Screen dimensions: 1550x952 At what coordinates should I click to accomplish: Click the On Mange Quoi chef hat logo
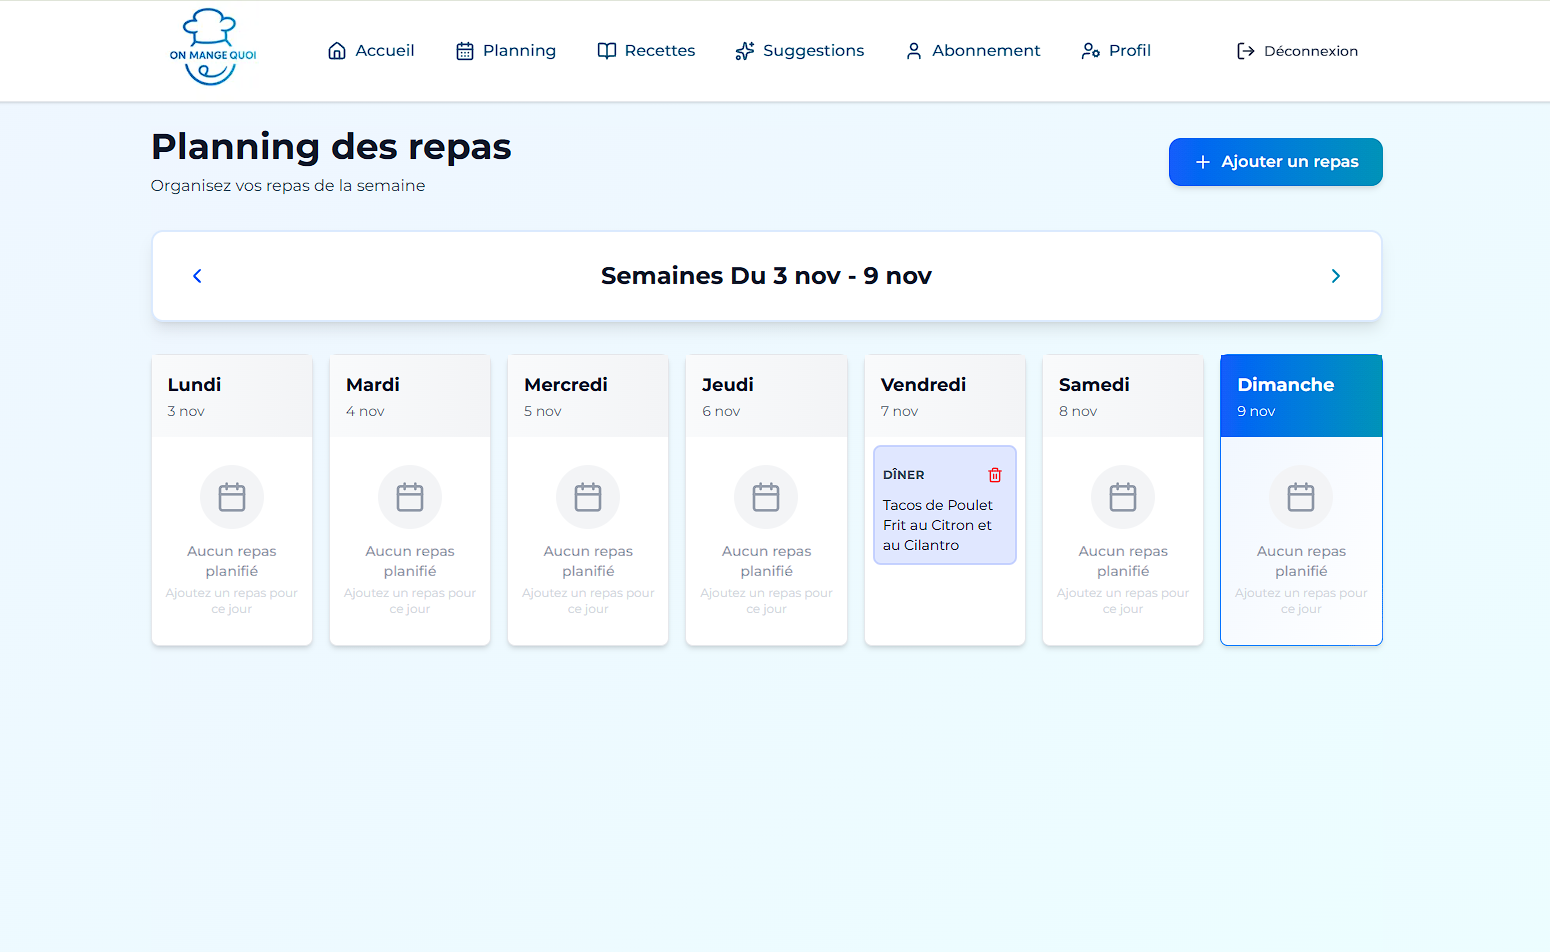213,48
